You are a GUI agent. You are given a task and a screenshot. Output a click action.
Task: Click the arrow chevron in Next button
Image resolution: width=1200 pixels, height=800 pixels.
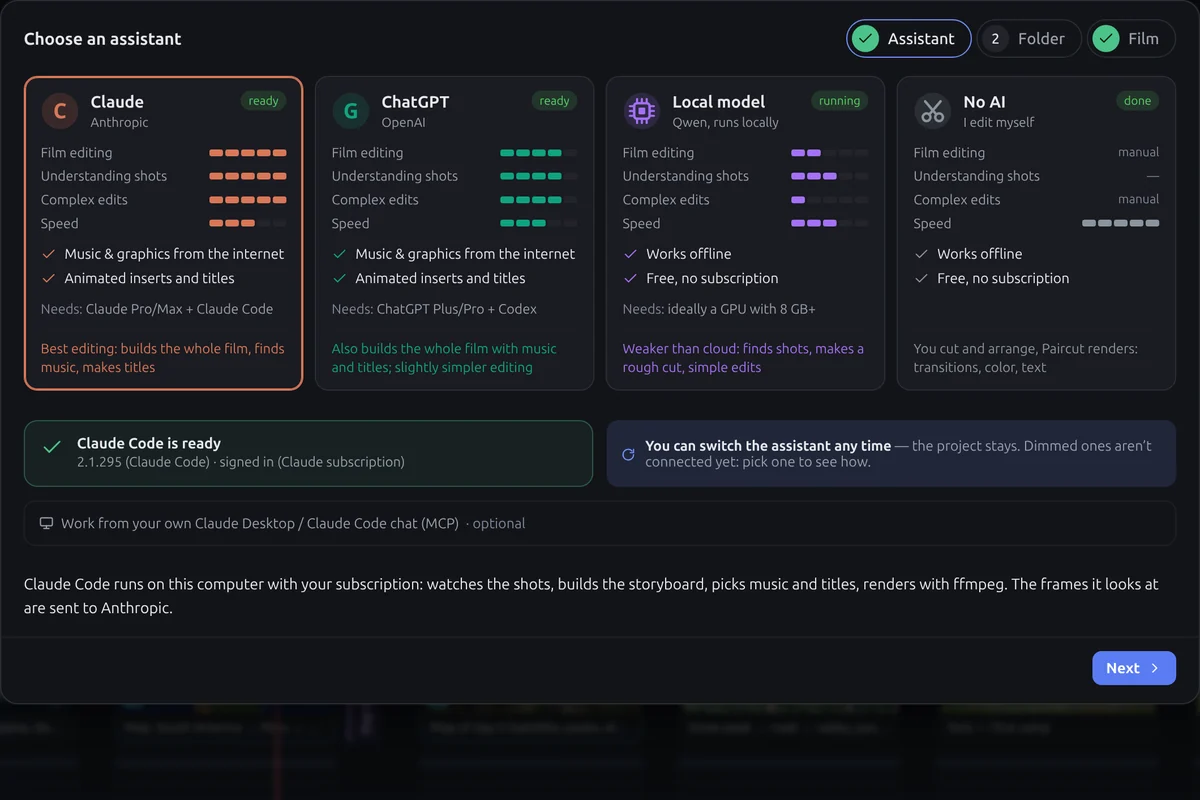point(1154,668)
